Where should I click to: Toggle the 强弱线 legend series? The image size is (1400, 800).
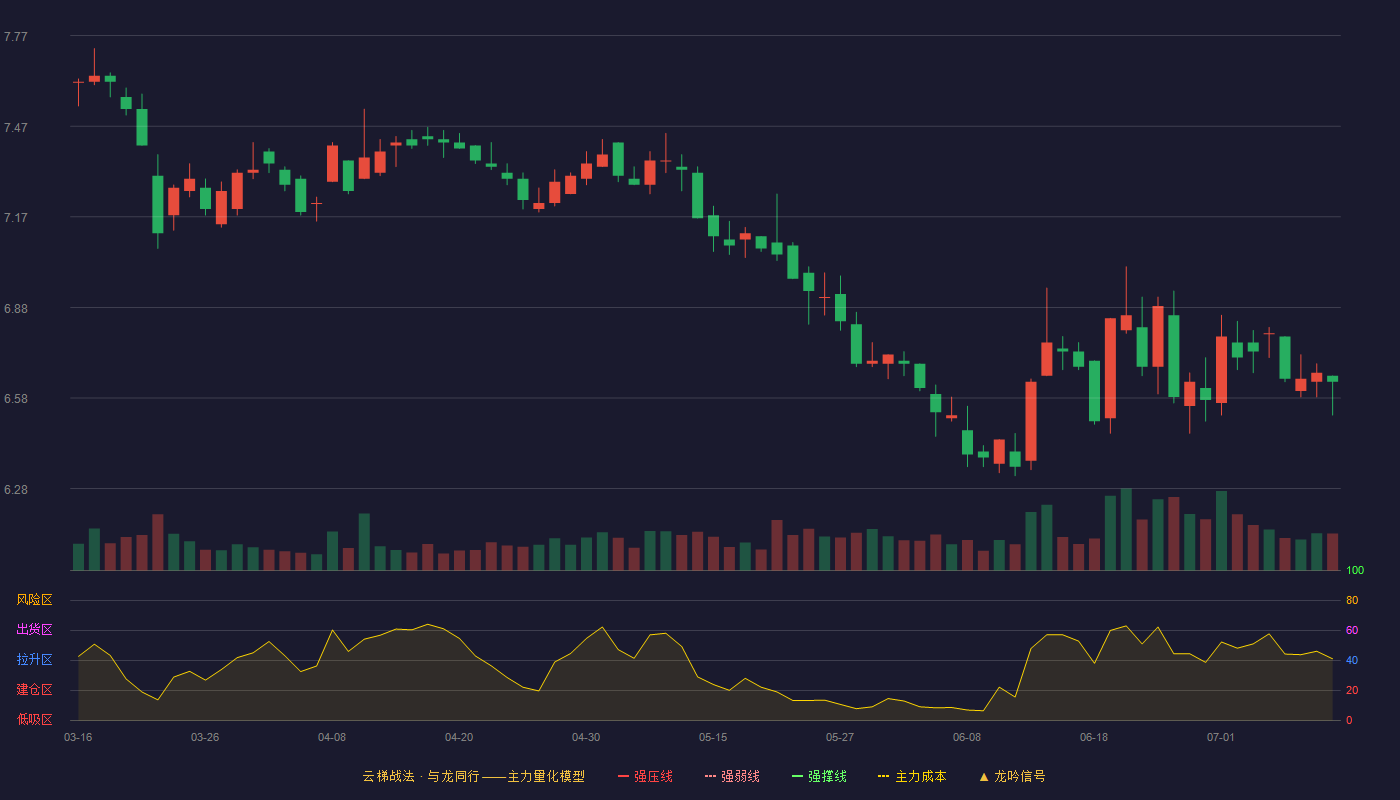coord(732,776)
